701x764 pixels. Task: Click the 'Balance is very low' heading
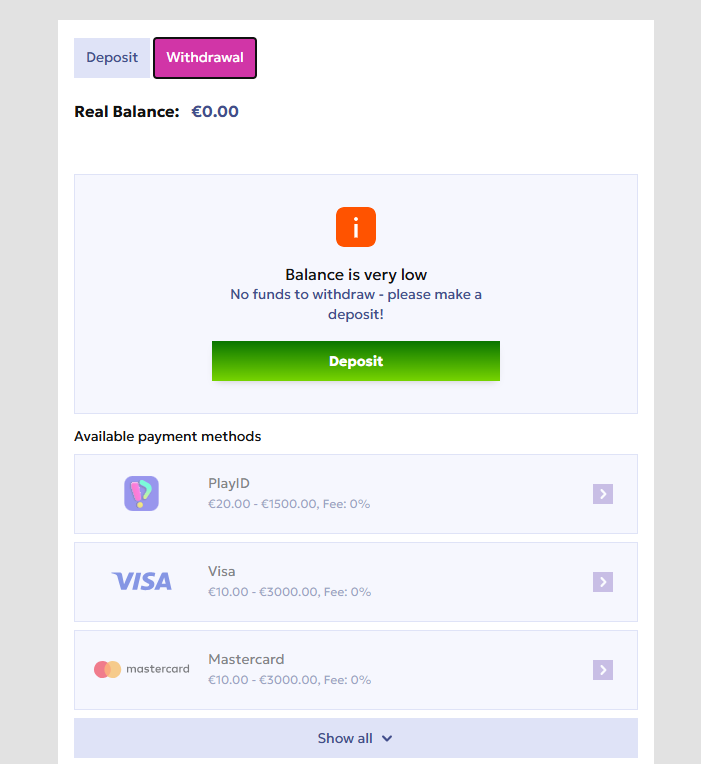click(x=356, y=275)
